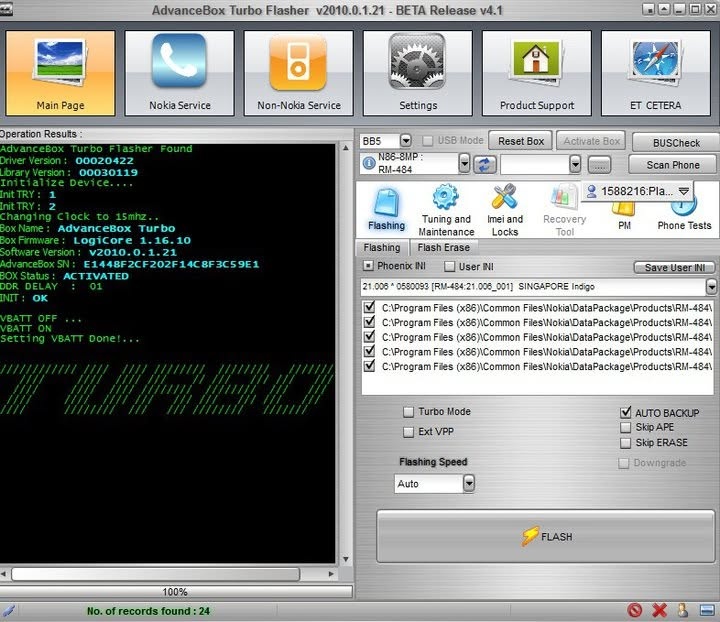Click the small browse dots button
This screenshot has height=622, width=720.
pyautogui.click(x=599, y=165)
